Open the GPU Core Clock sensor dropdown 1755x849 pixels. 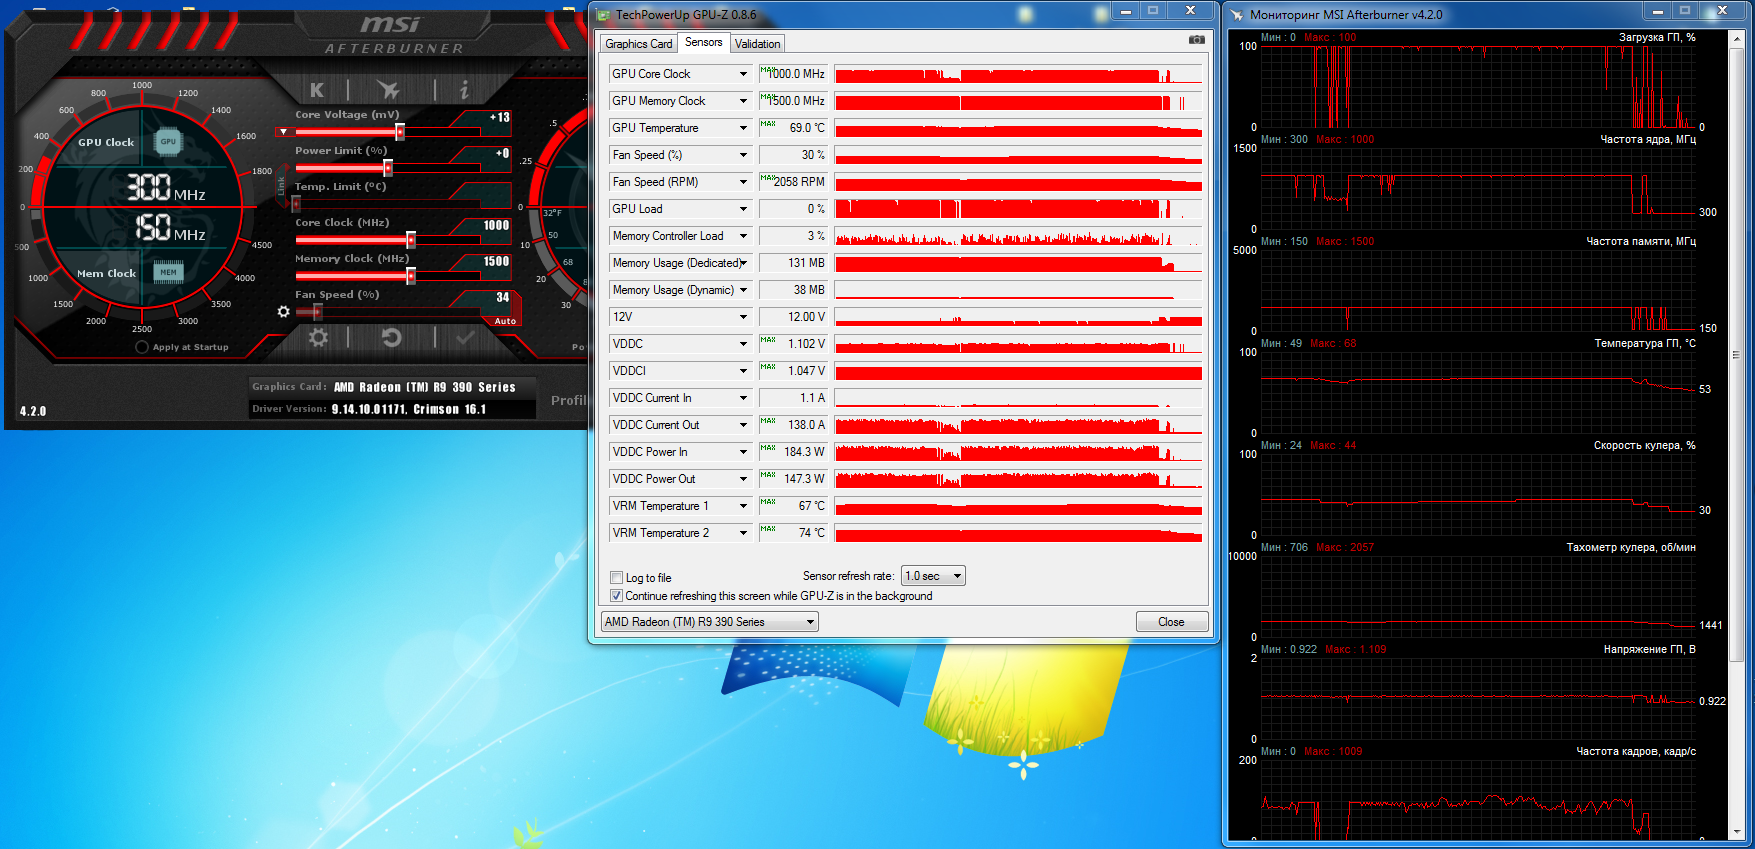[743, 74]
